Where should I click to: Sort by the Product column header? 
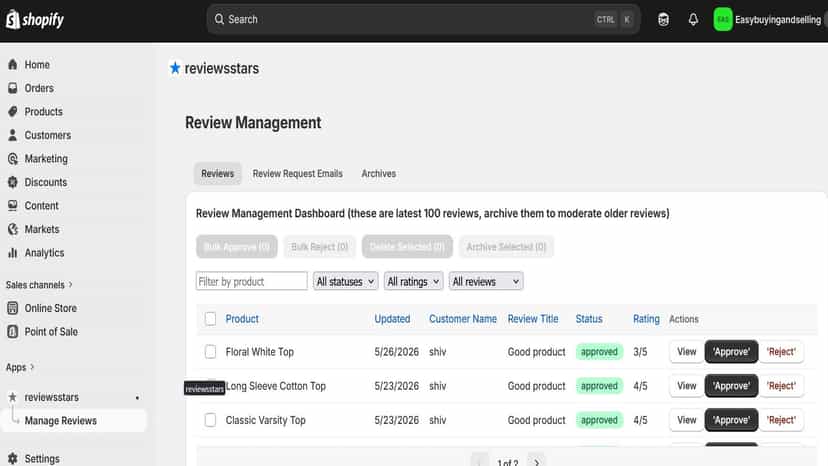point(242,319)
